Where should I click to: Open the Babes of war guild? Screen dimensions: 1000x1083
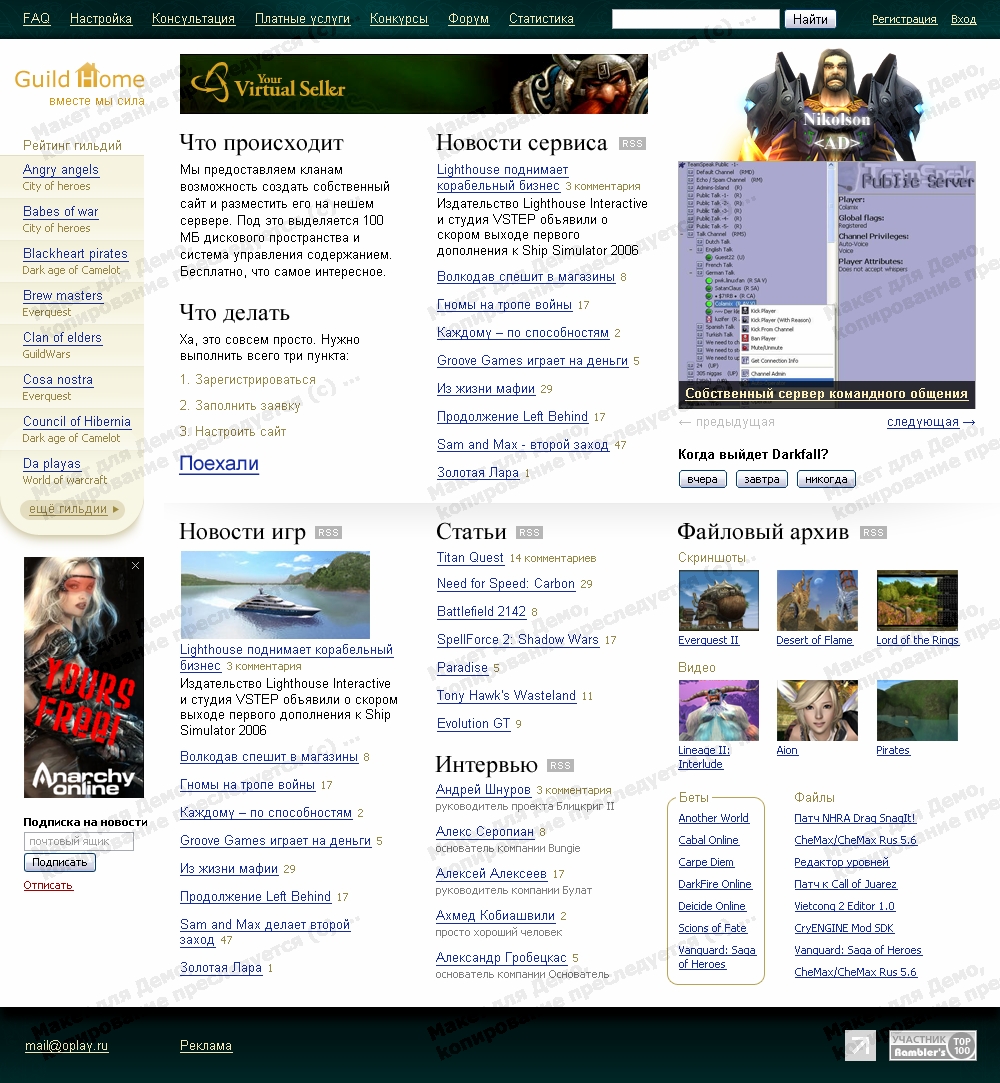(x=61, y=212)
